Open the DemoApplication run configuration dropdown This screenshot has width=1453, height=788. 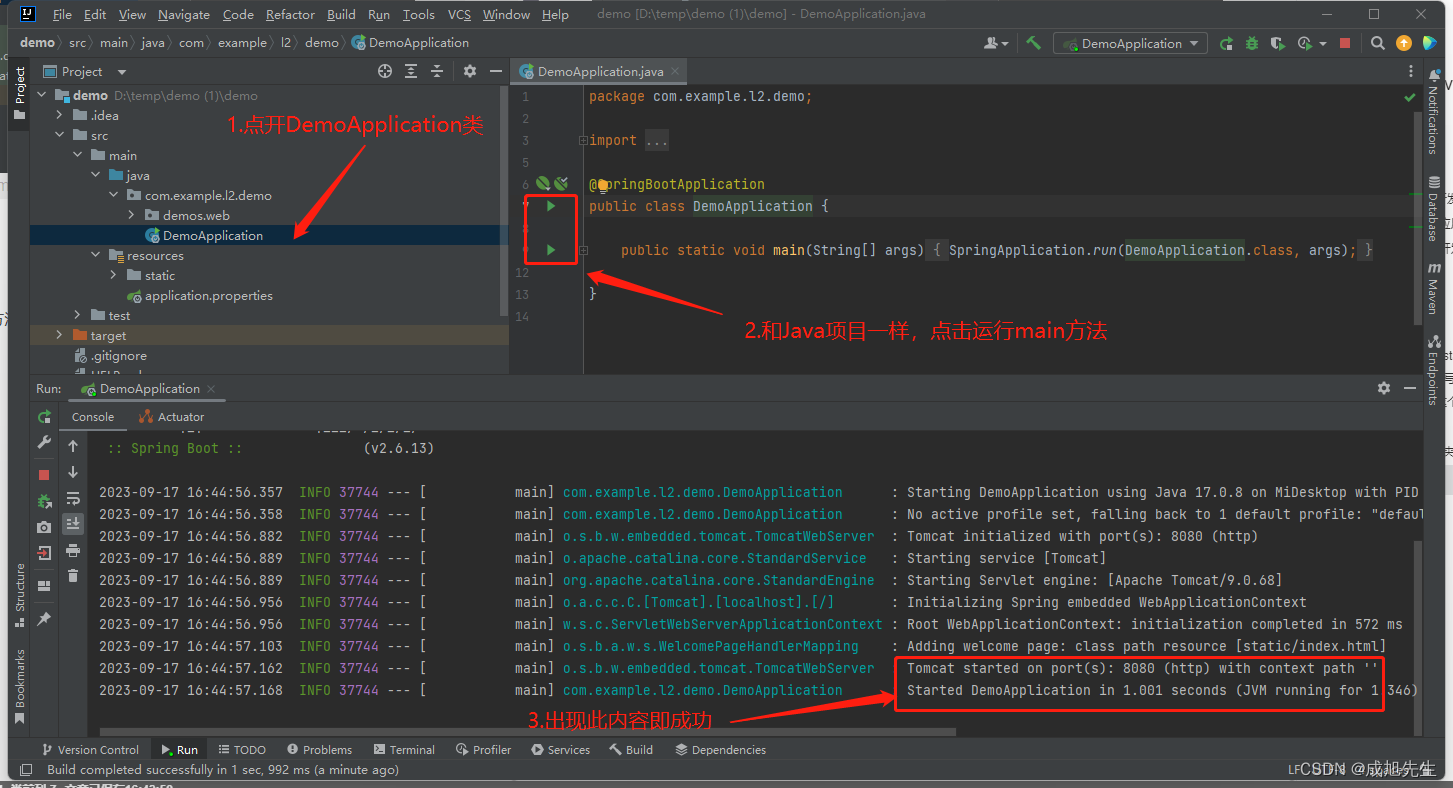(x=1131, y=43)
